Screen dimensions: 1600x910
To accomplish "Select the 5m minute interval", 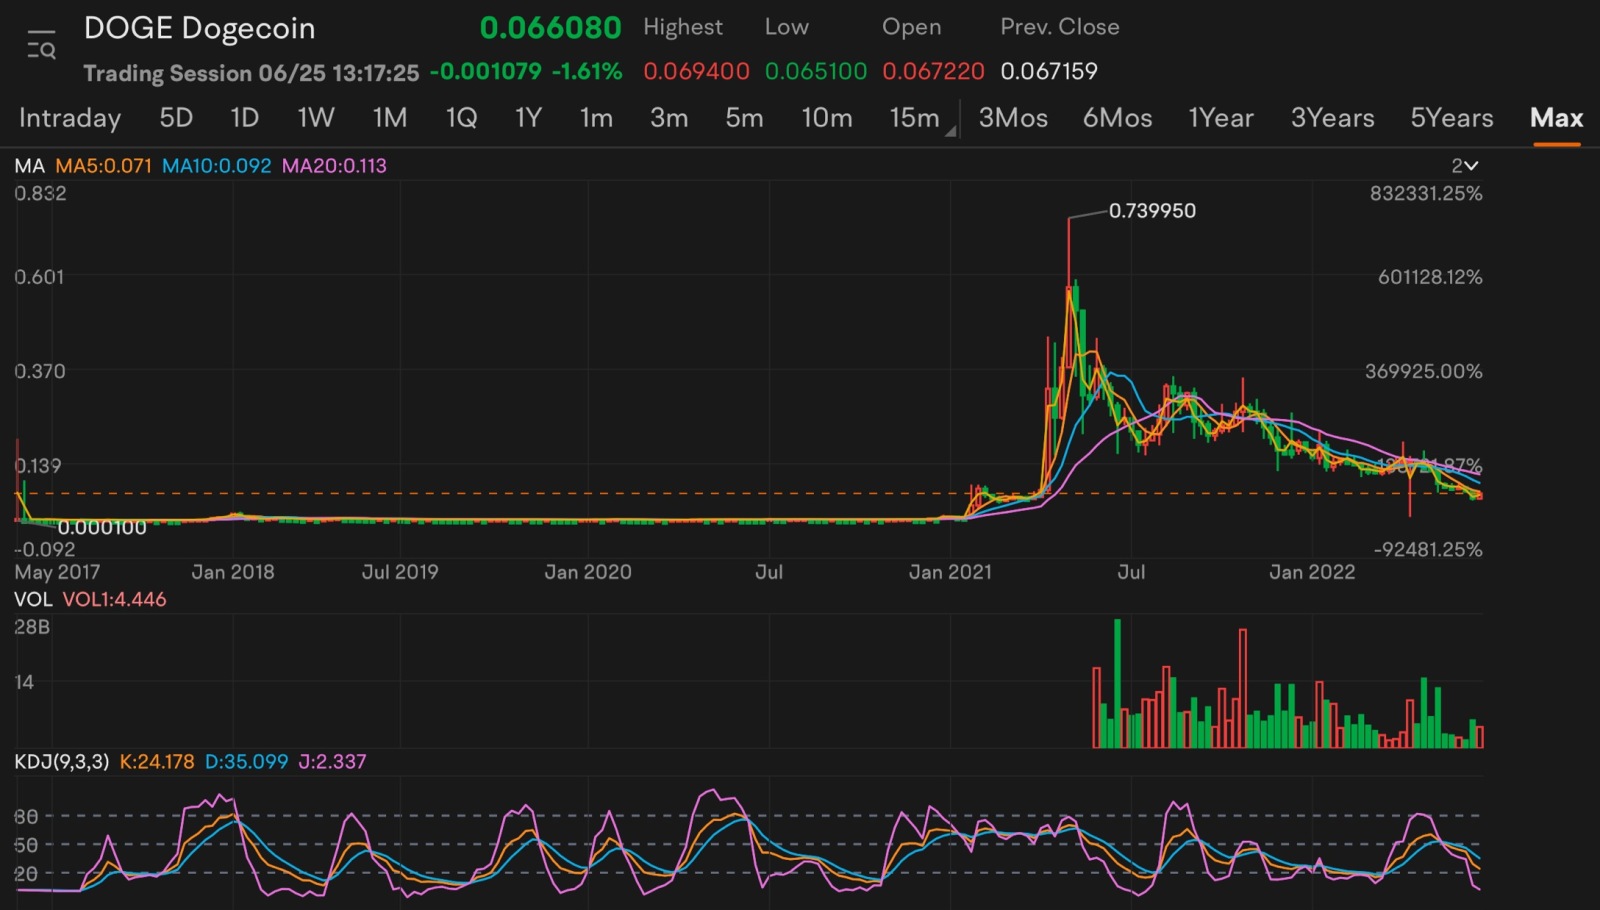I will point(744,118).
